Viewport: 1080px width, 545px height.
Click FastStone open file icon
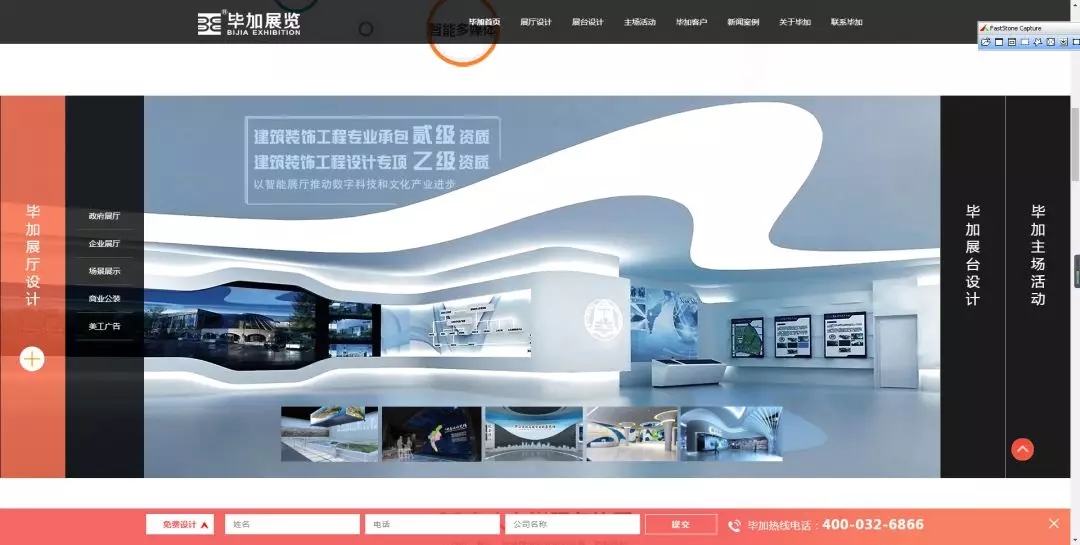[986, 42]
